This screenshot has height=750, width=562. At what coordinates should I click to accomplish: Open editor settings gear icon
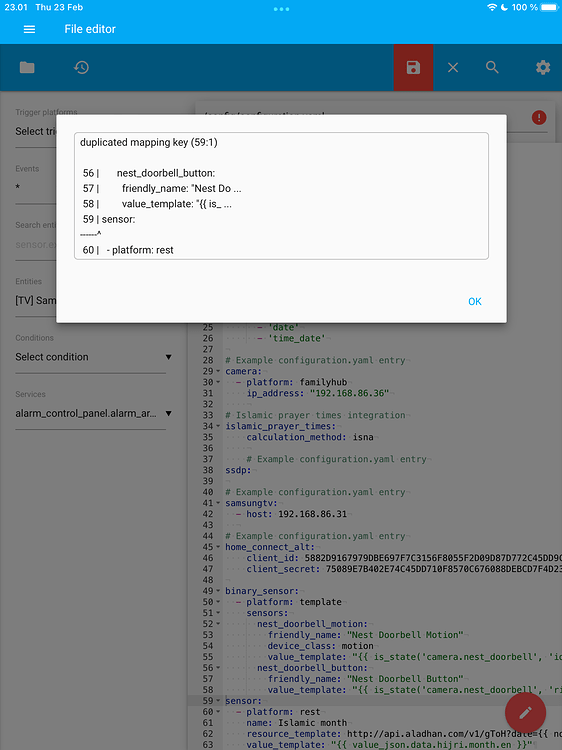coord(543,67)
